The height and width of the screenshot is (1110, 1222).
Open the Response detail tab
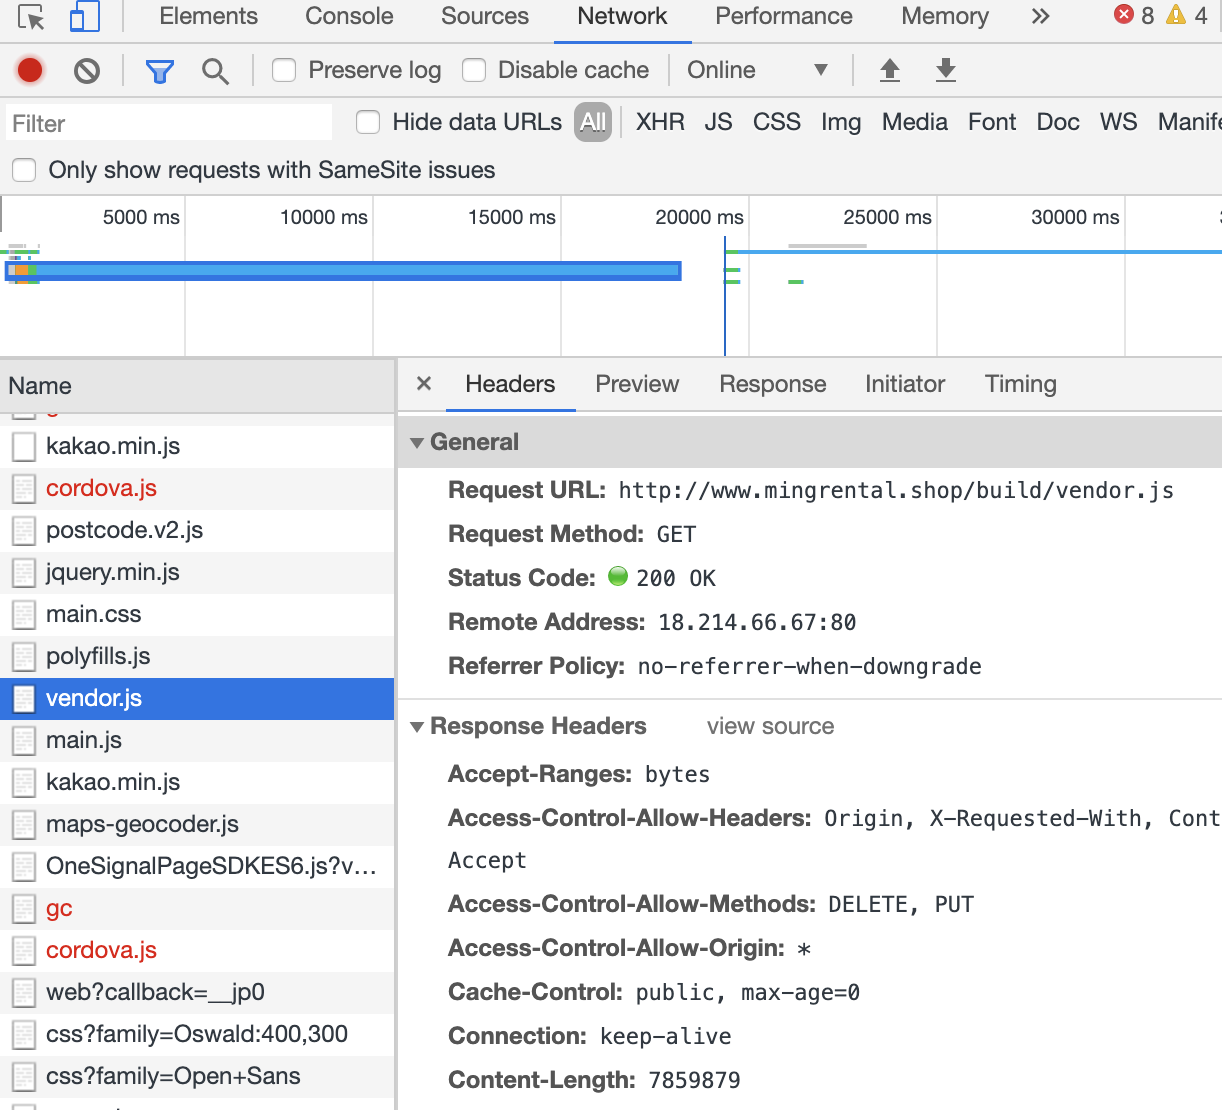click(773, 384)
